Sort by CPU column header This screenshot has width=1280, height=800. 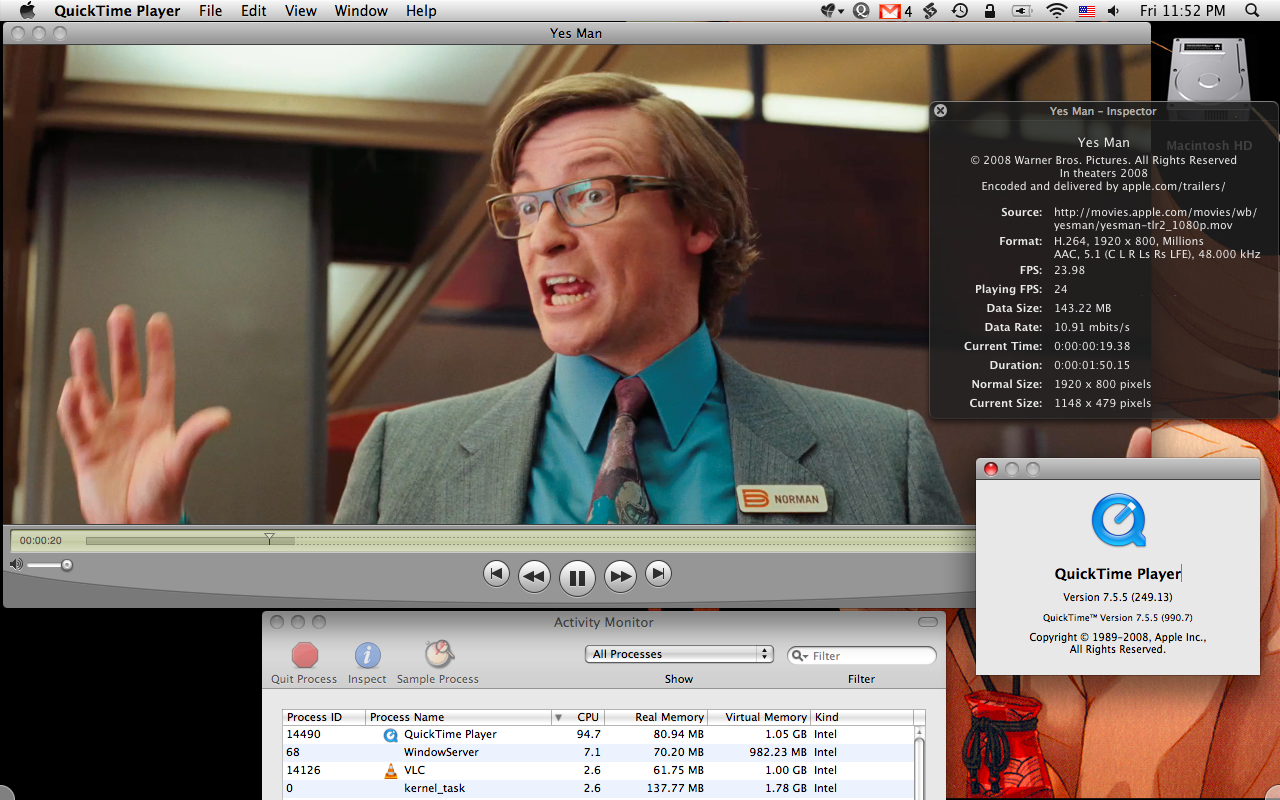tap(578, 717)
